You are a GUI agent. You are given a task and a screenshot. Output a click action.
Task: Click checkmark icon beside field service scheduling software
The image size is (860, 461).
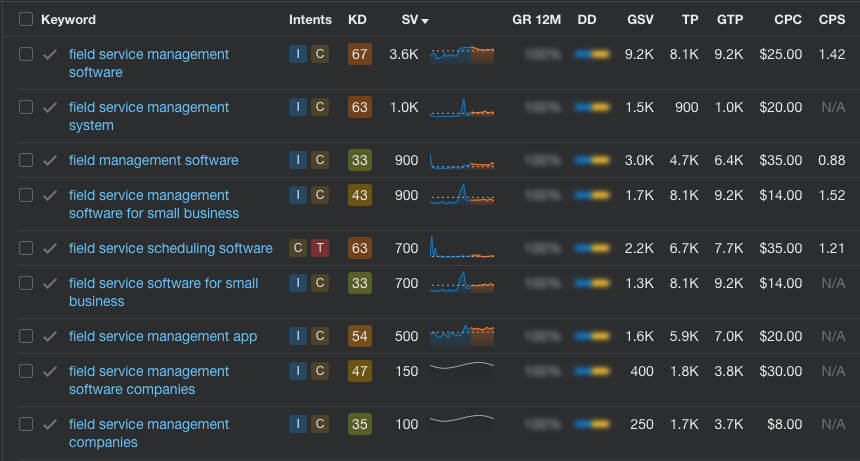tap(50, 248)
